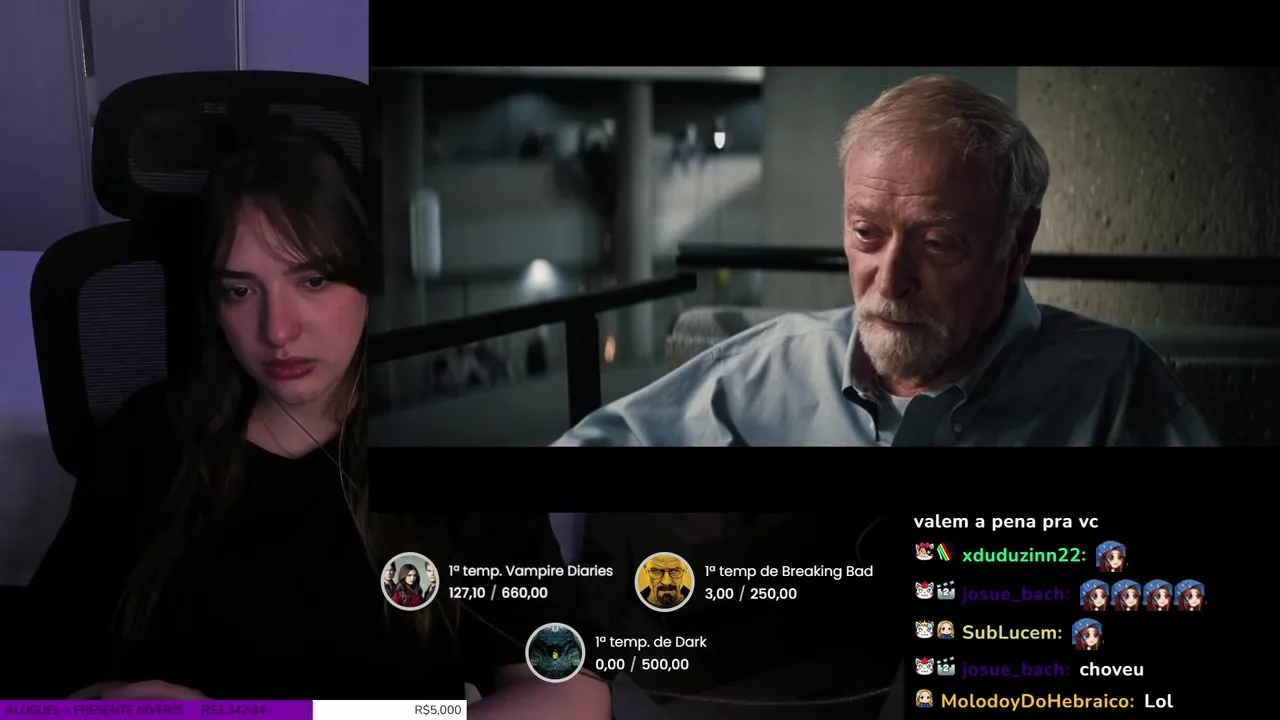1280x720 pixels.
Task: Click the 'R$5,000' goal target label
Action: (438, 710)
